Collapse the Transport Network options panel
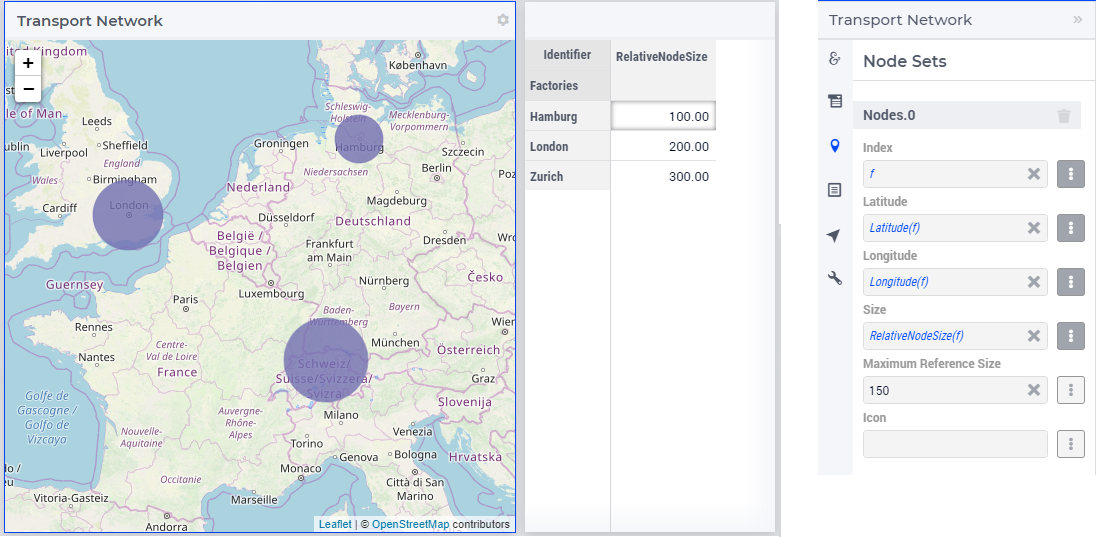1098x537 pixels. [1077, 20]
